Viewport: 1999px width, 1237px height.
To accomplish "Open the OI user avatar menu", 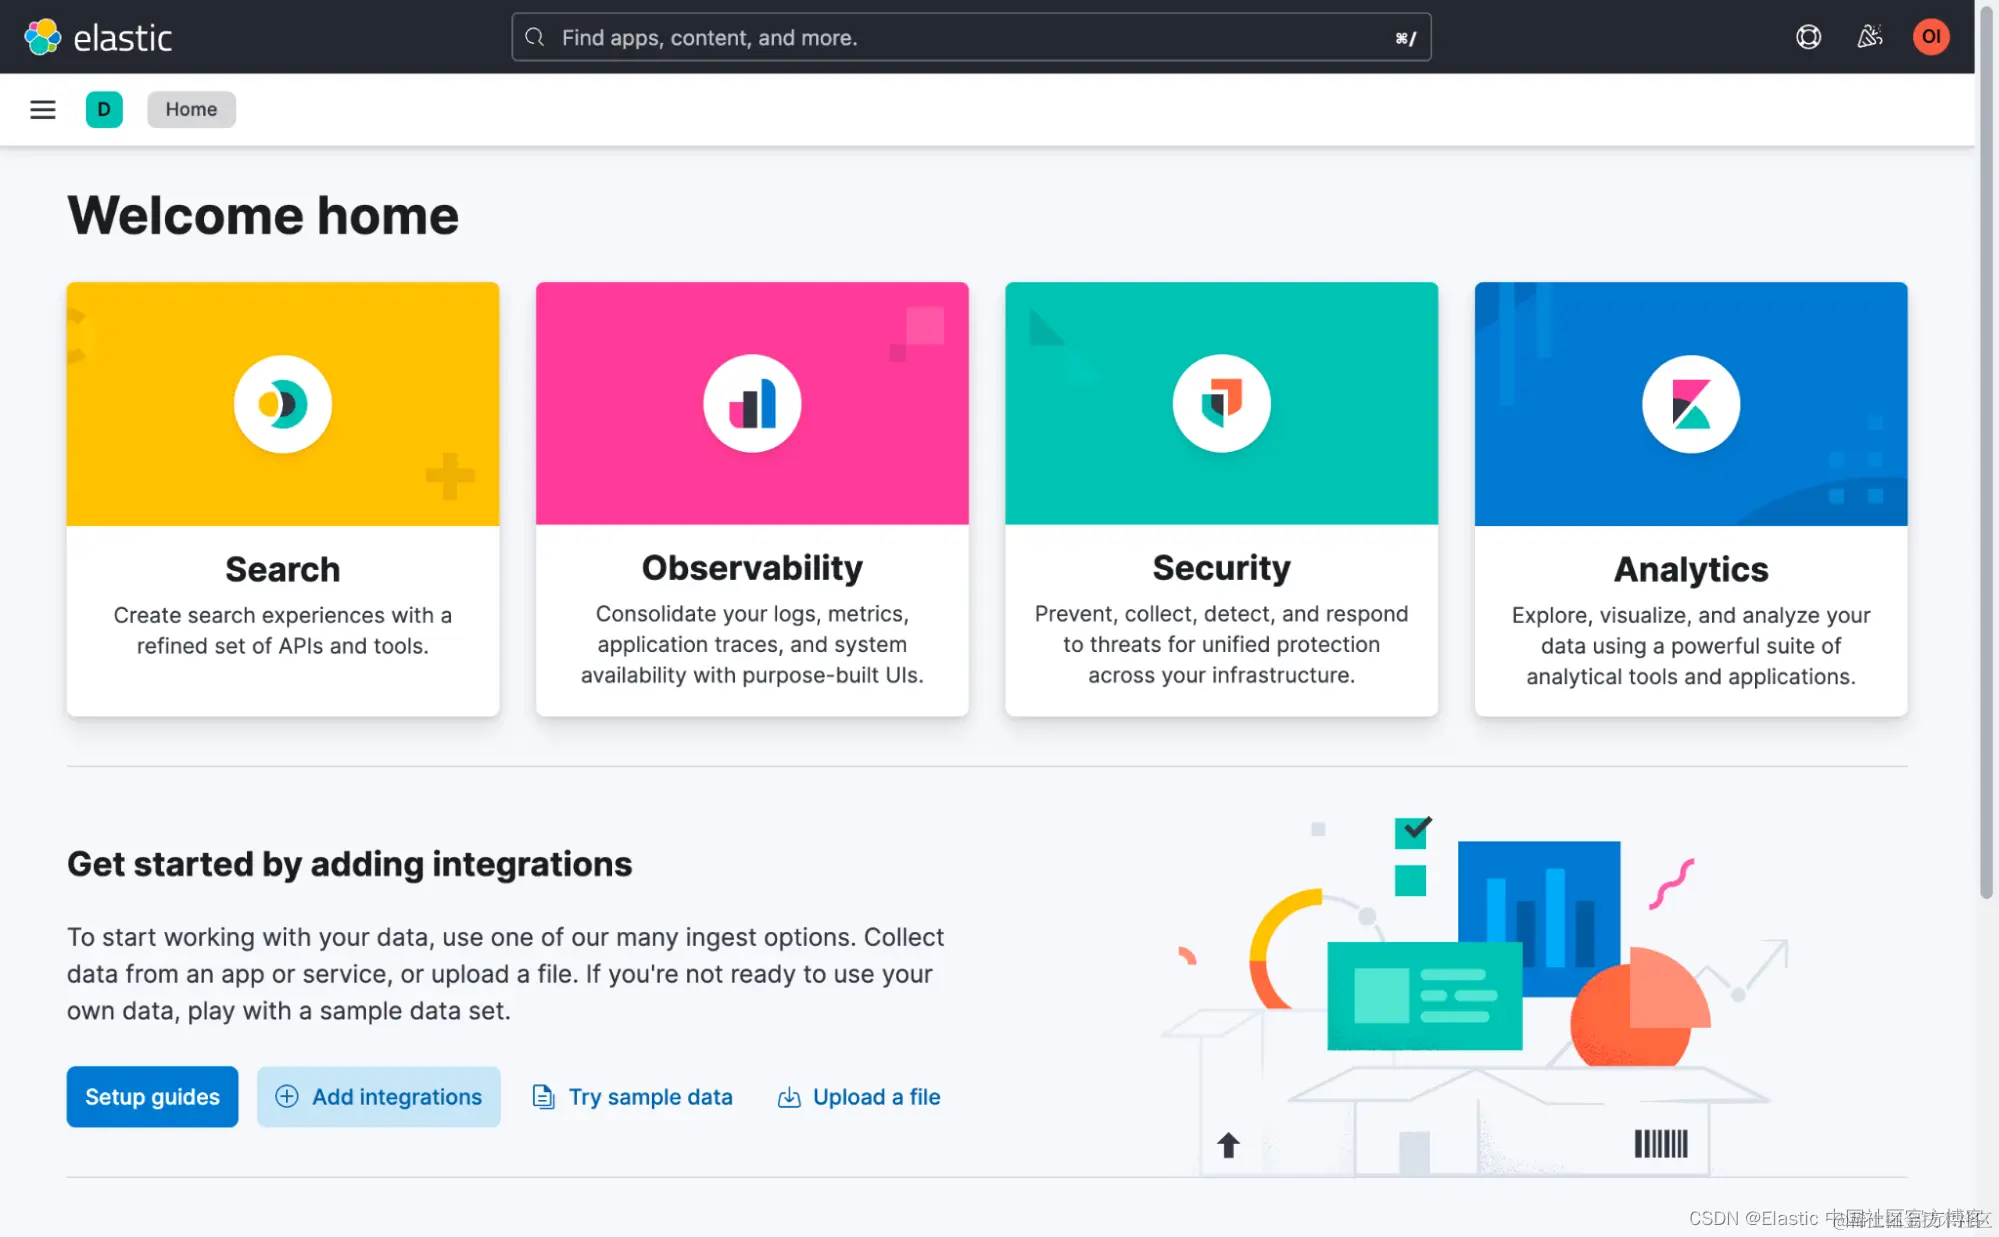I will point(1930,37).
